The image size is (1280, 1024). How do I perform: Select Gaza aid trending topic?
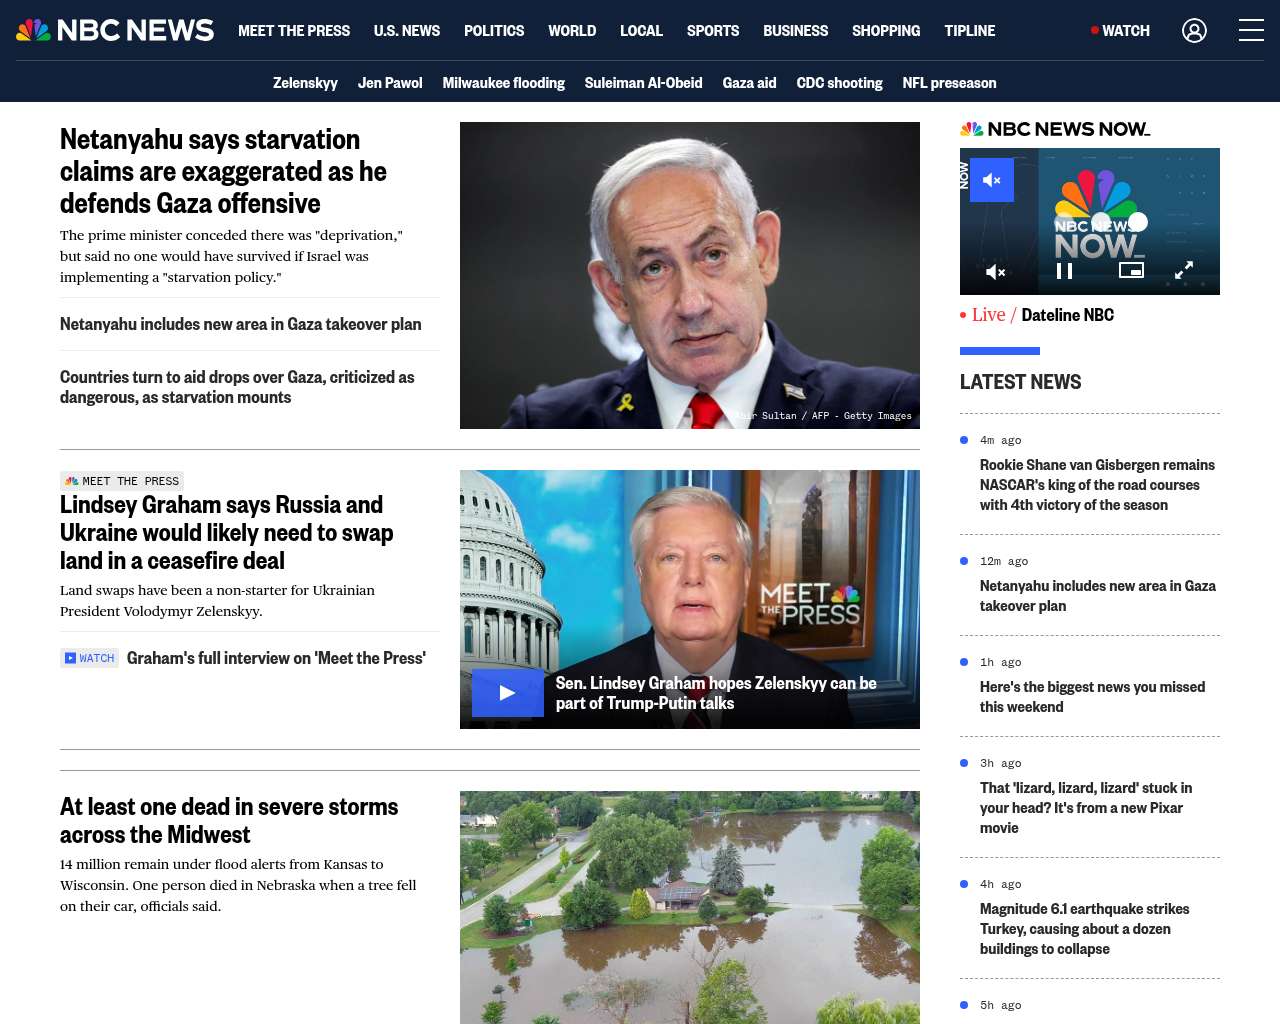click(750, 83)
